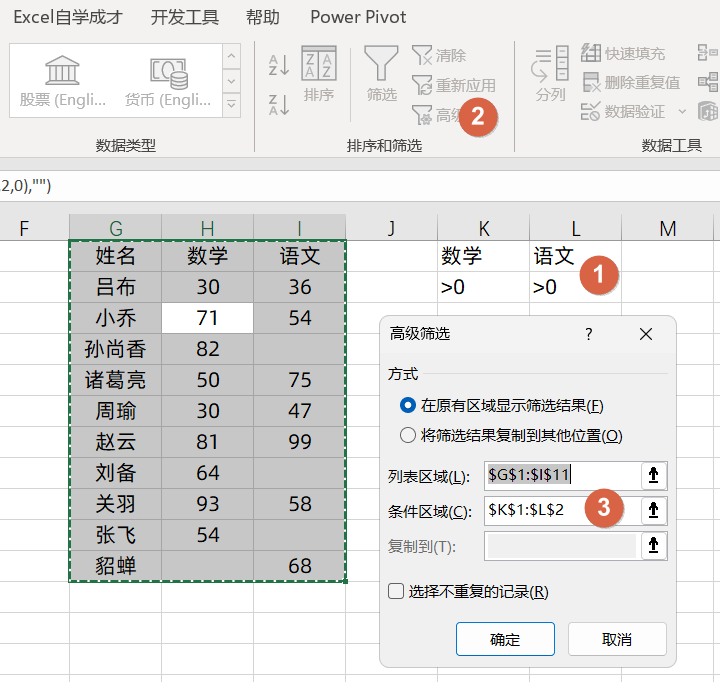This screenshot has width=720, height=682.
Task: Open the 开发工具 tab
Action: pos(185,17)
